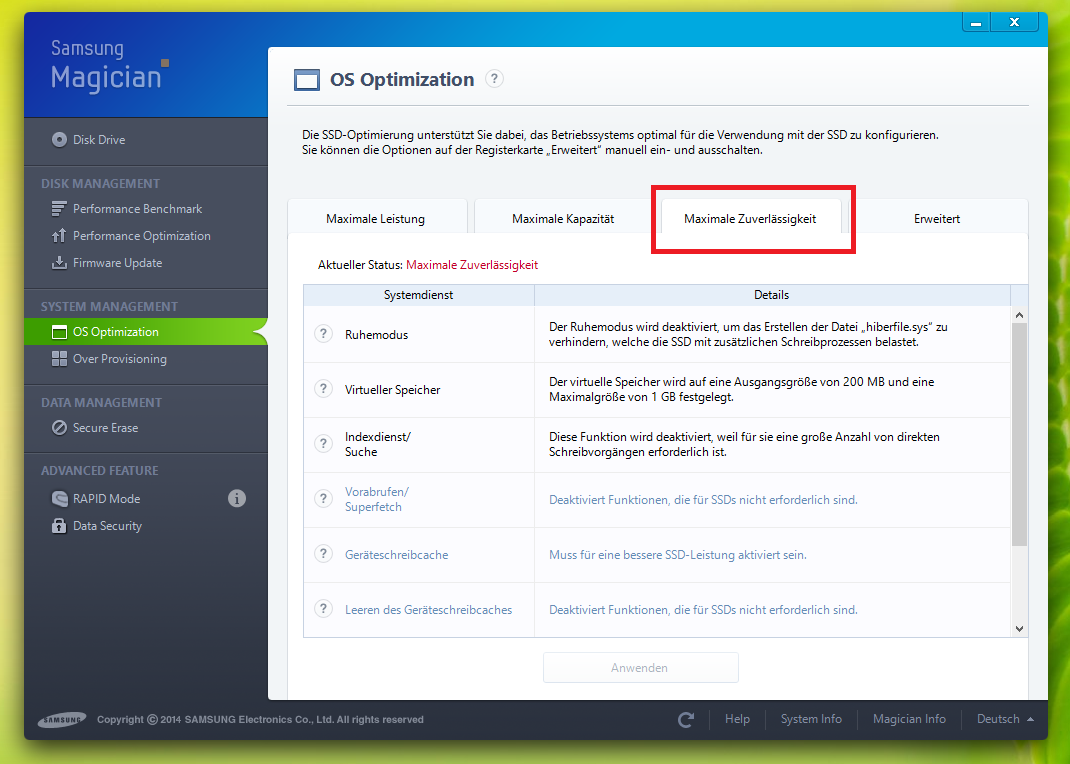
Task: Open System Info in footer
Action: [811, 719]
